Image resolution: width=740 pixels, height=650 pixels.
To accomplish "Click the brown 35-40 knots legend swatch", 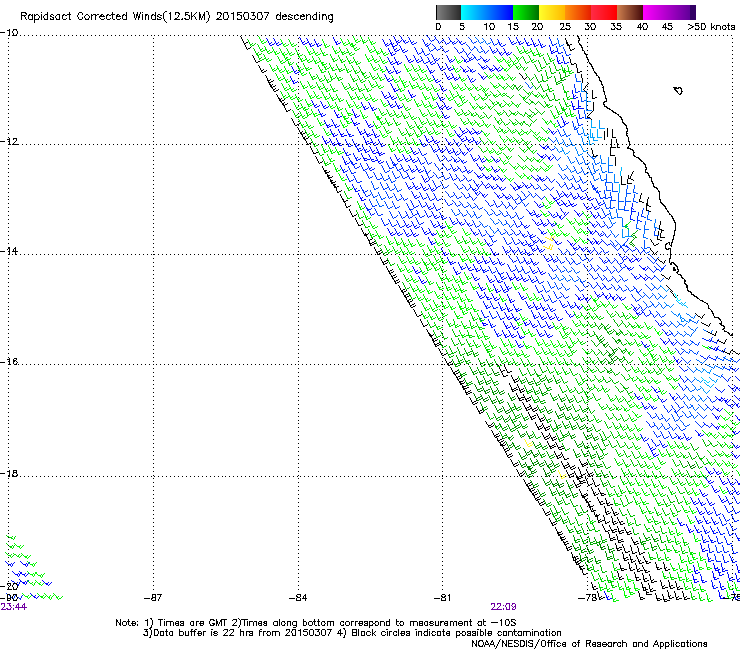I will coord(630,12).
